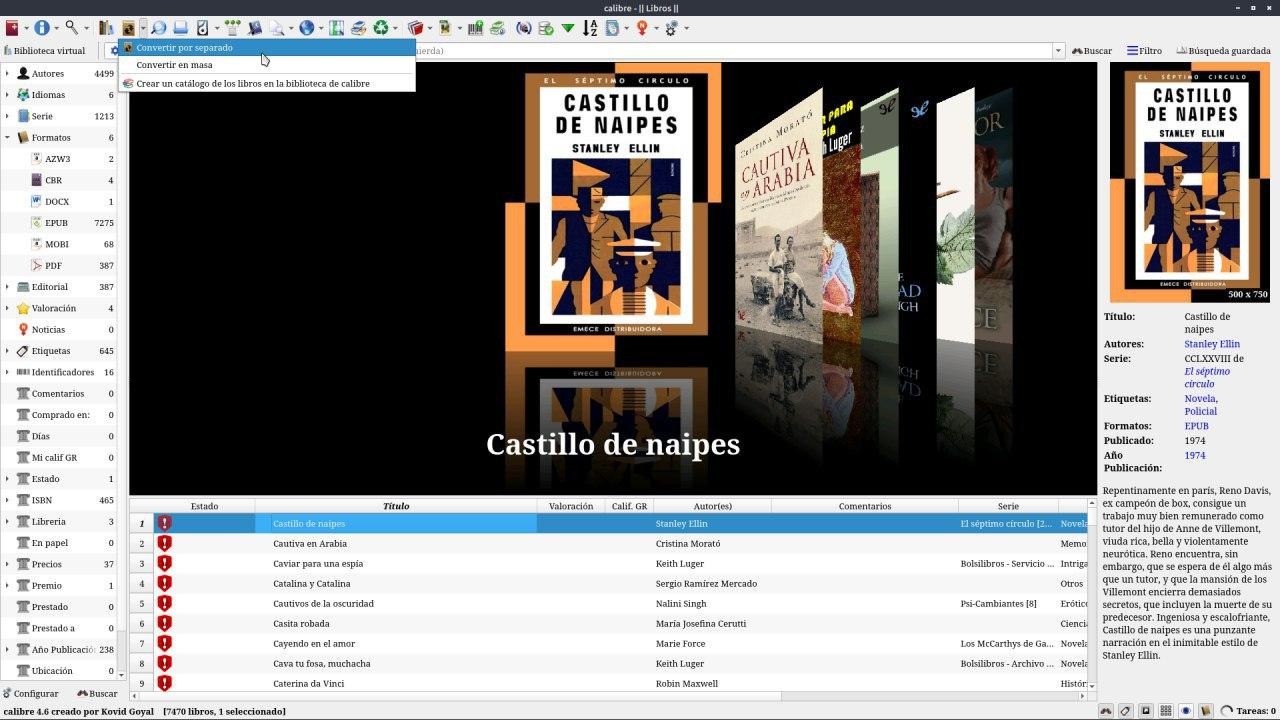Click the green recycle Remove books icon

tap(381, 28)
